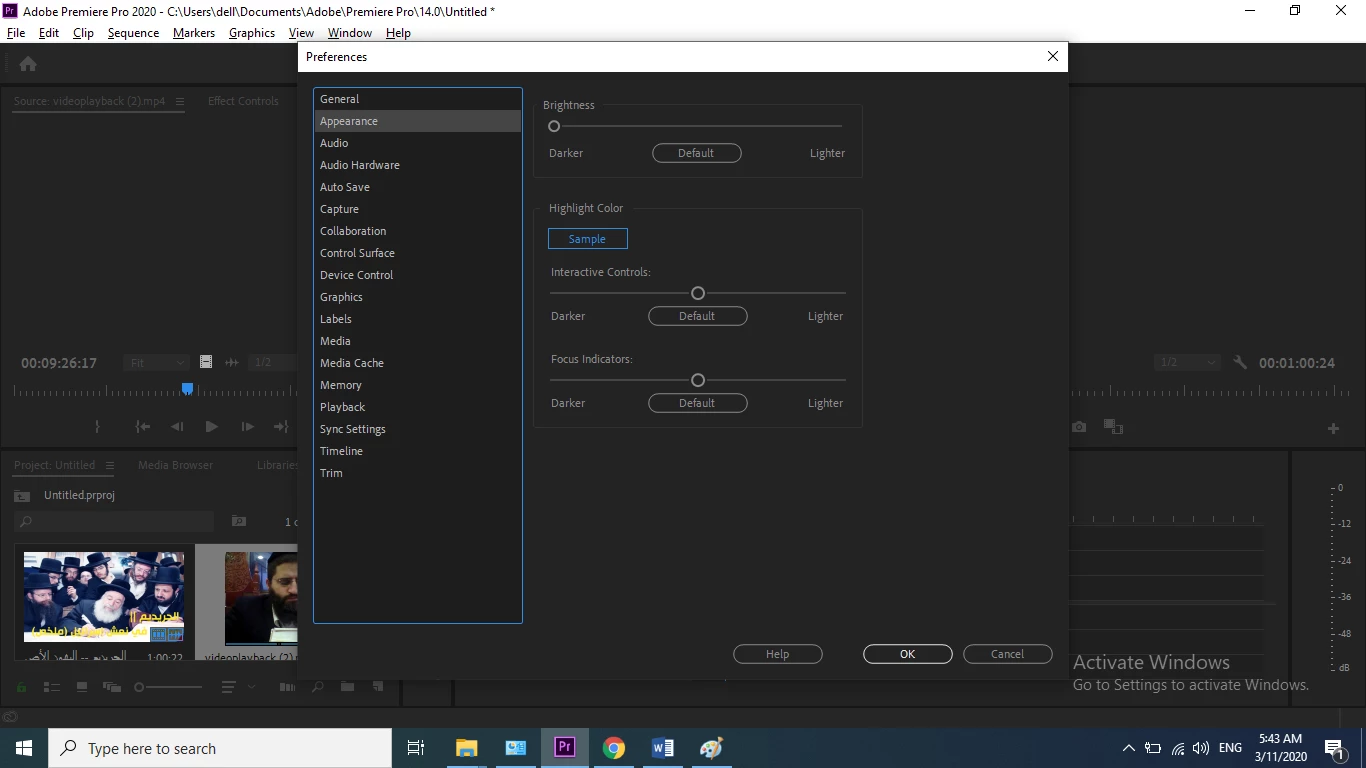Viewport: 1366px width, 768px height.
Task: Switch Project panel to Freeform view
Action: pos(112,687)
